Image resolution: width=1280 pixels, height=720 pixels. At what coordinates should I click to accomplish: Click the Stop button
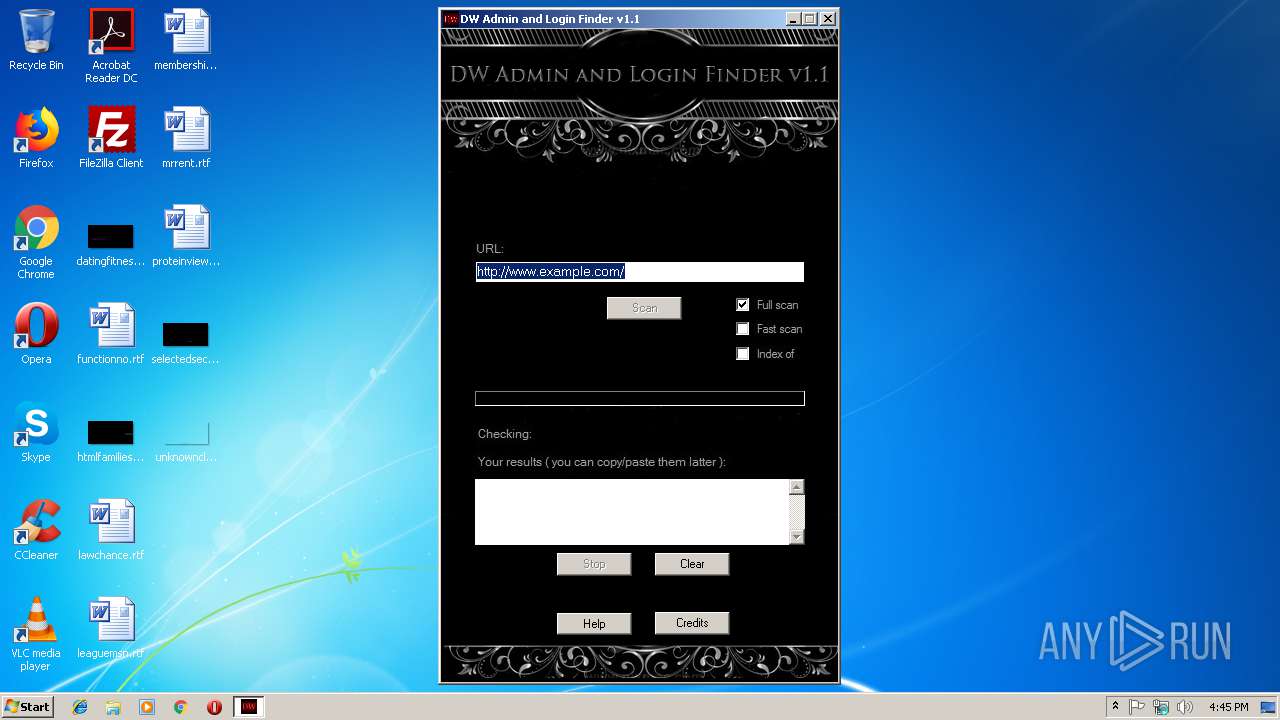click(594, 564)
